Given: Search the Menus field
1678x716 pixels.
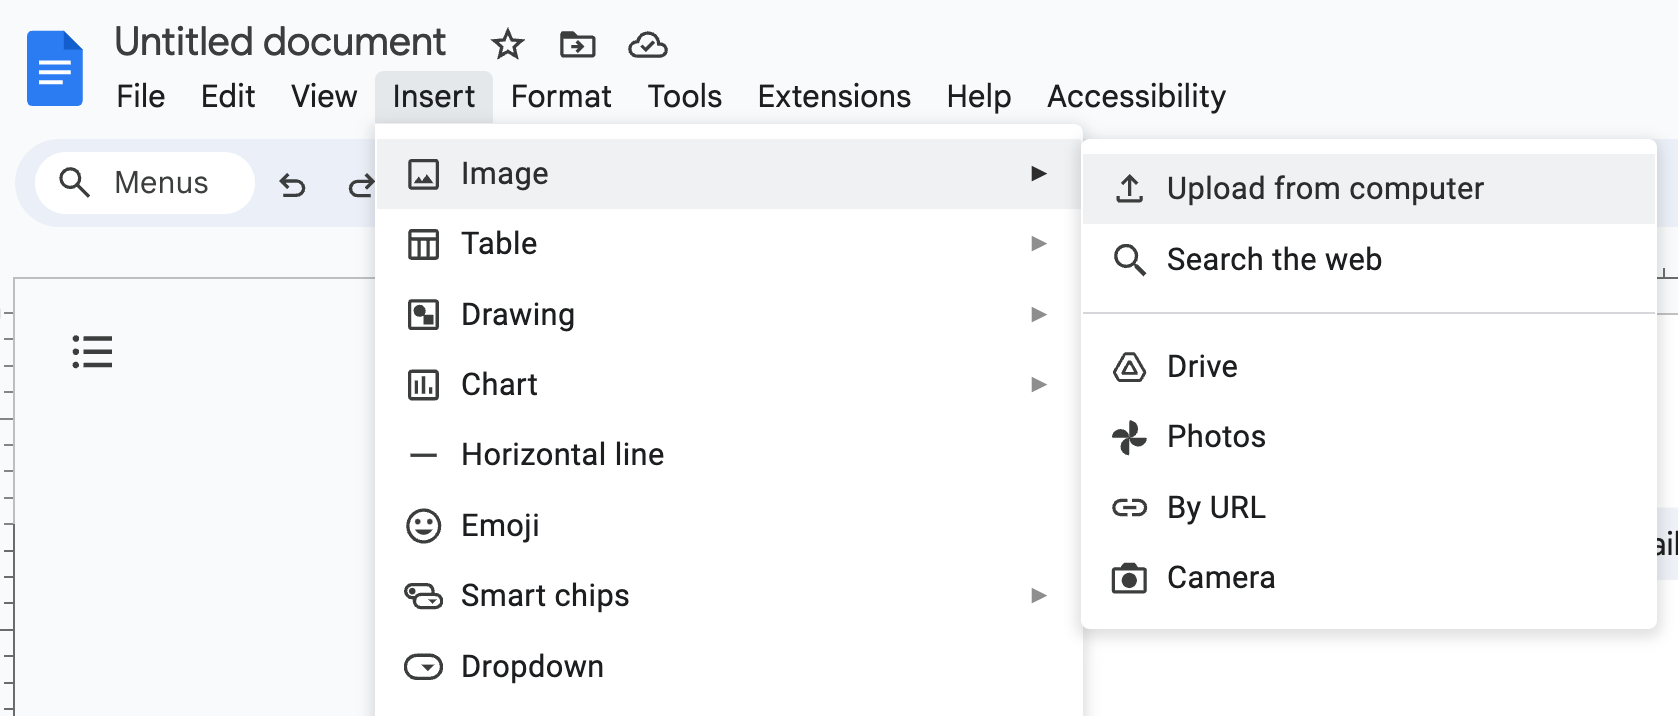Looking at the screenshot, I should coord(145,183).
